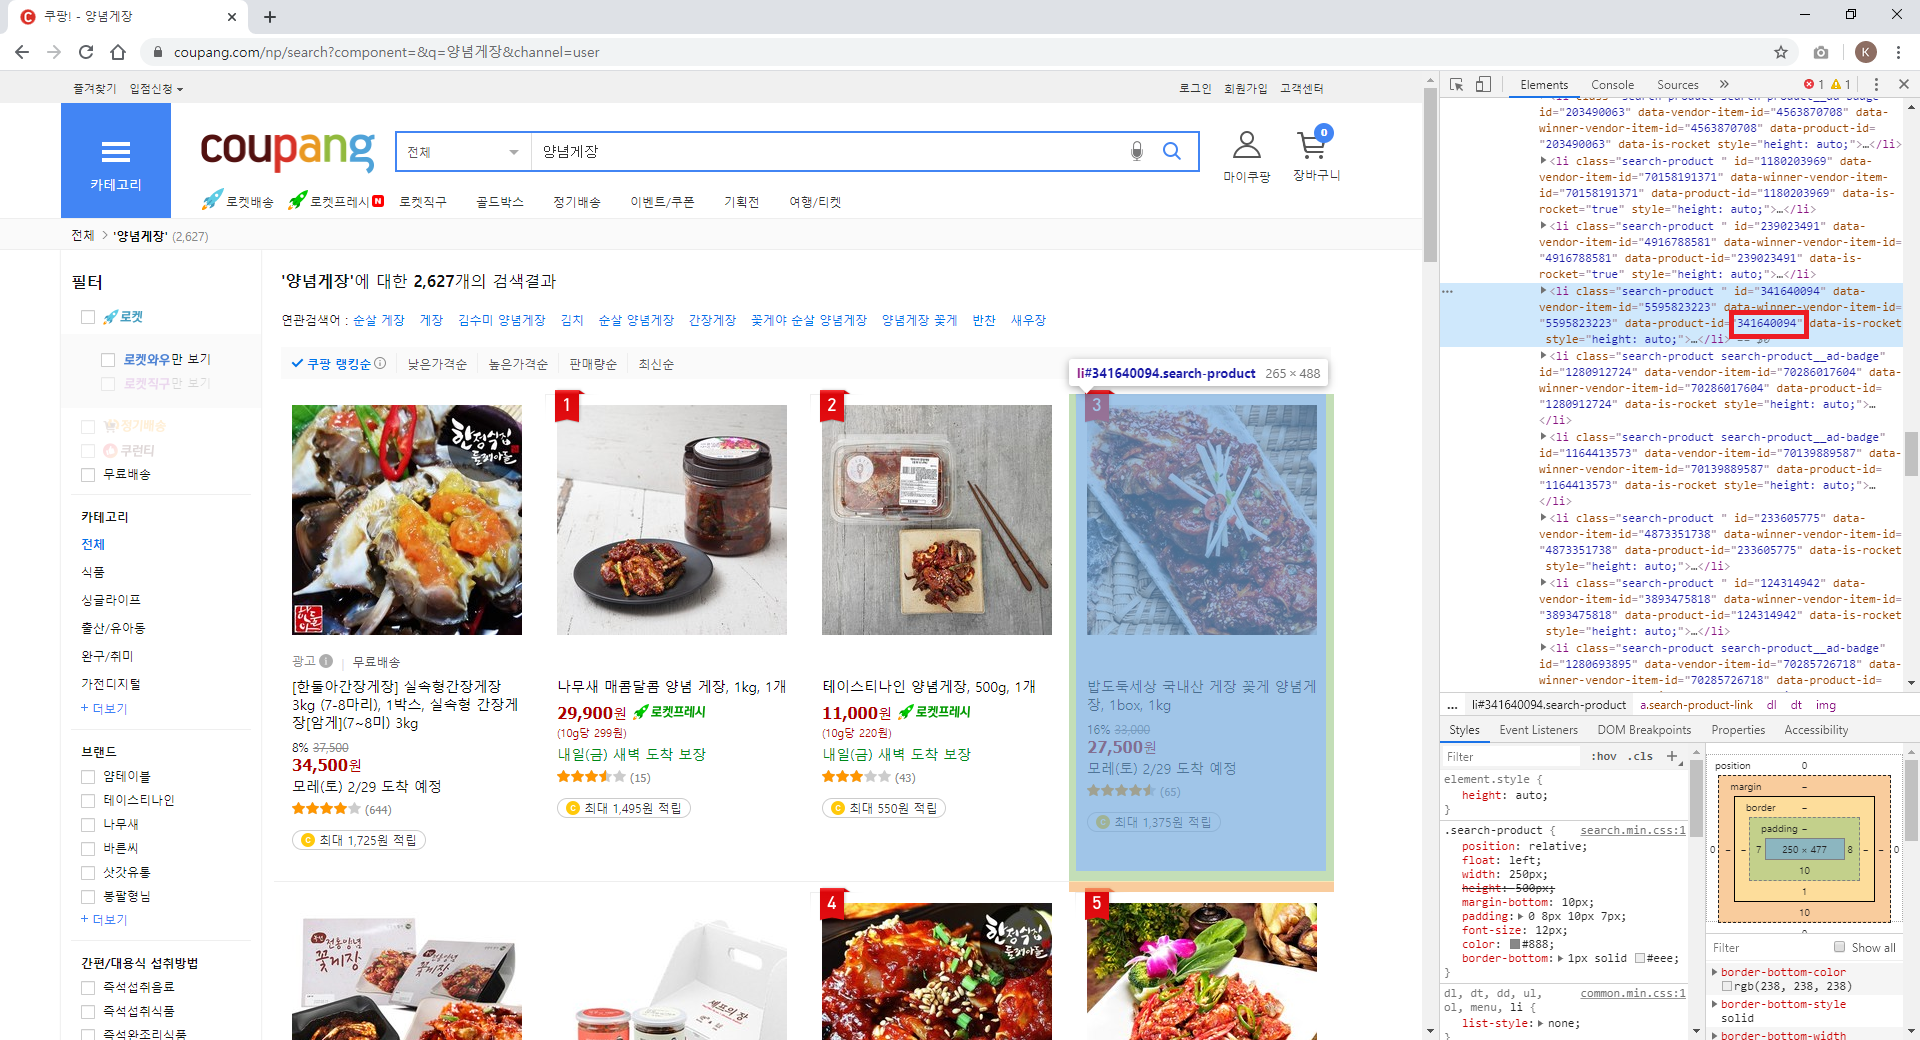Reload the page with refresh icon

(x=86, y=52)
